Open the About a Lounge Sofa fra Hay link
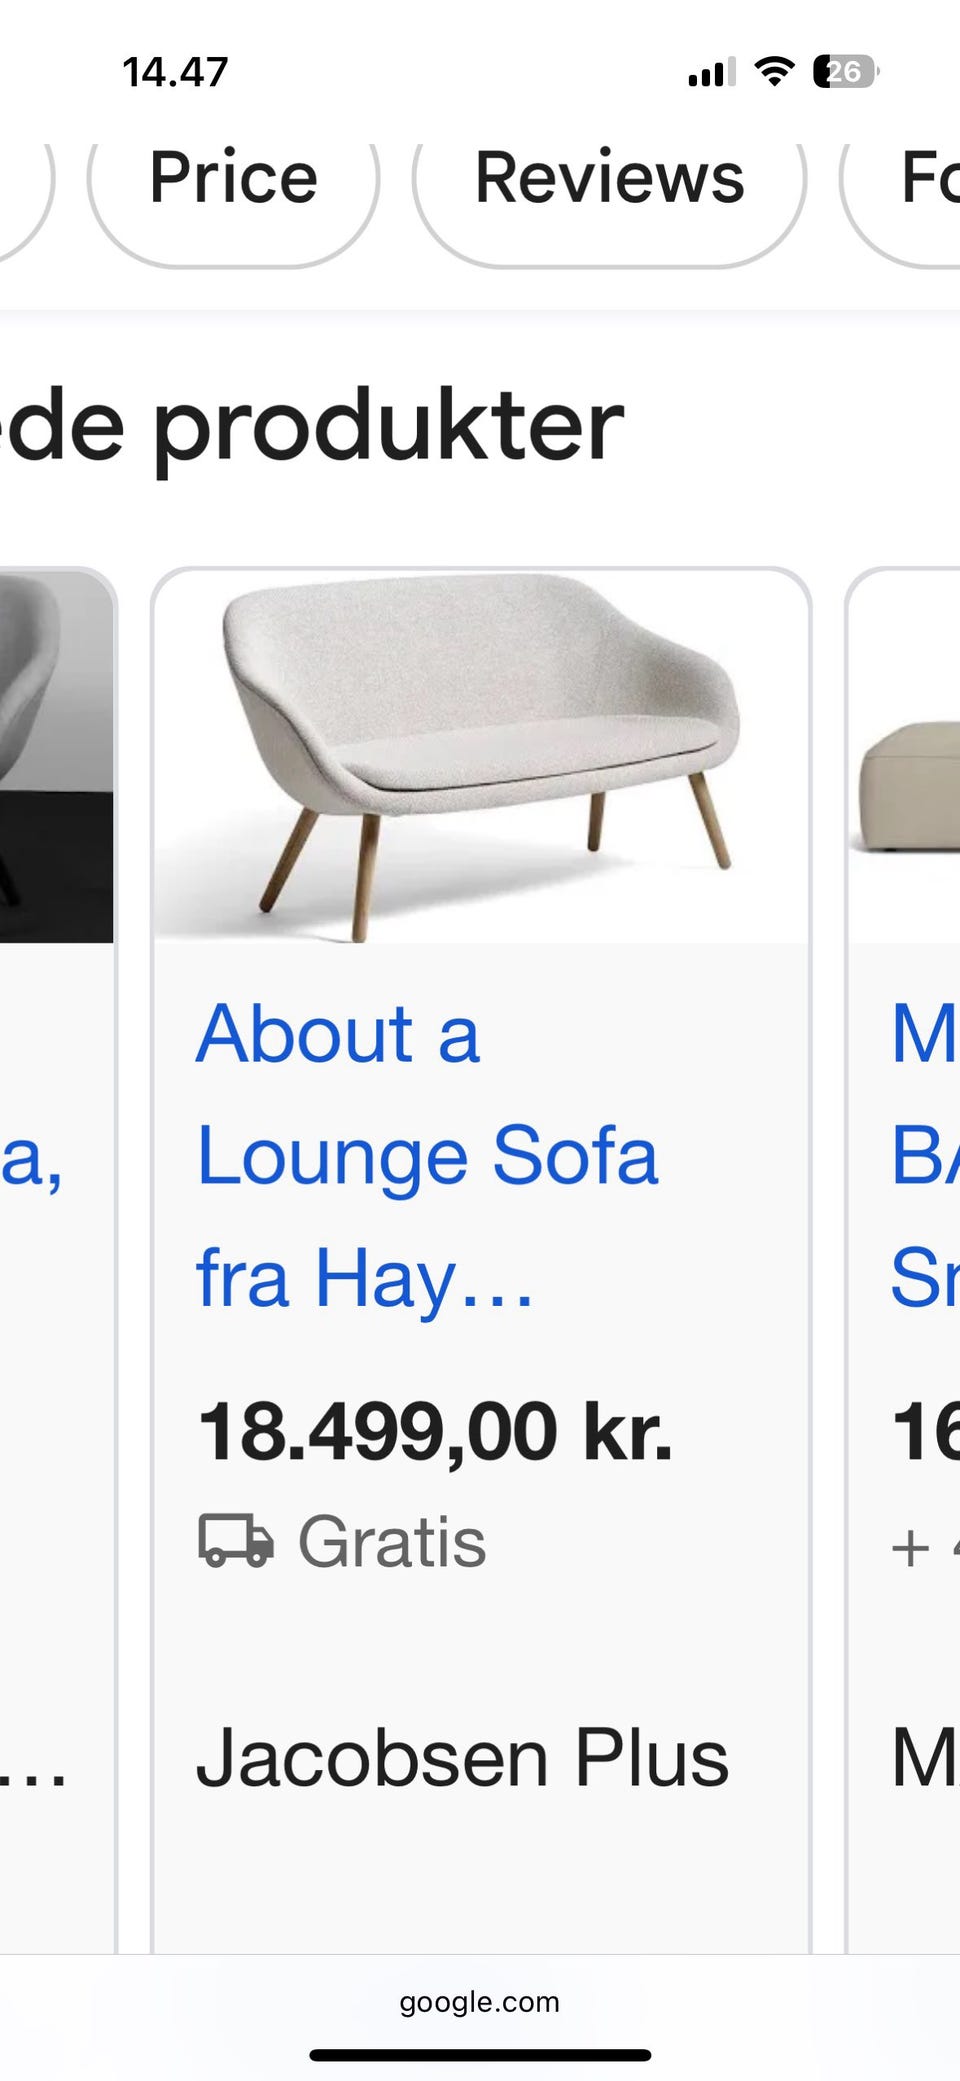 (x=428, y=1155)
